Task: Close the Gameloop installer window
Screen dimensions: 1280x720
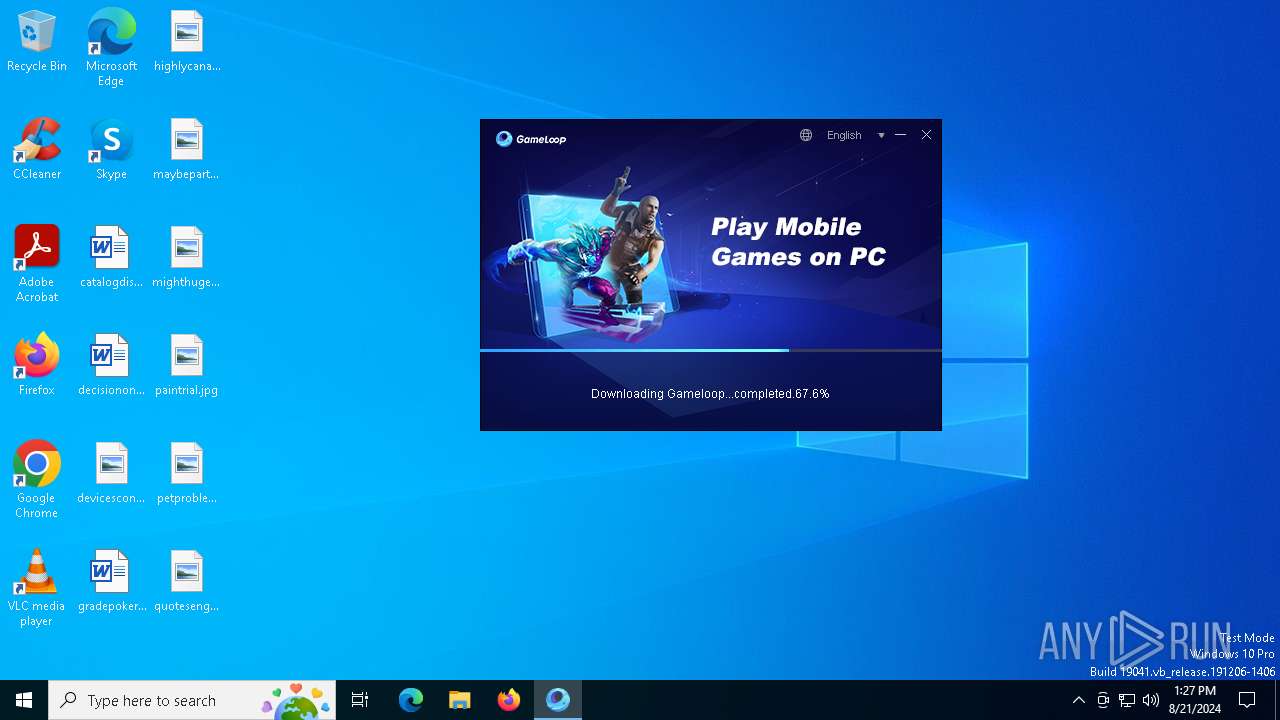Action: pos(927,135)
